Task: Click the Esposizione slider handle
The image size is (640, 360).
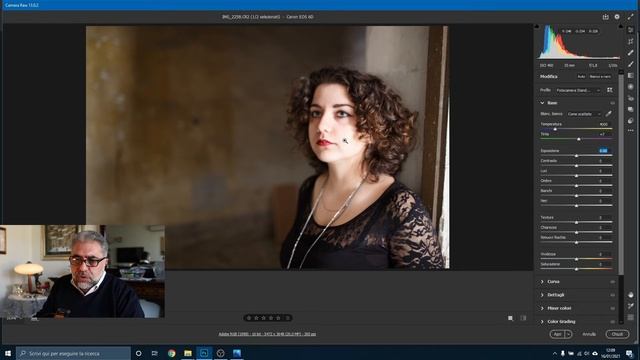Action: (x=576, y=156)
